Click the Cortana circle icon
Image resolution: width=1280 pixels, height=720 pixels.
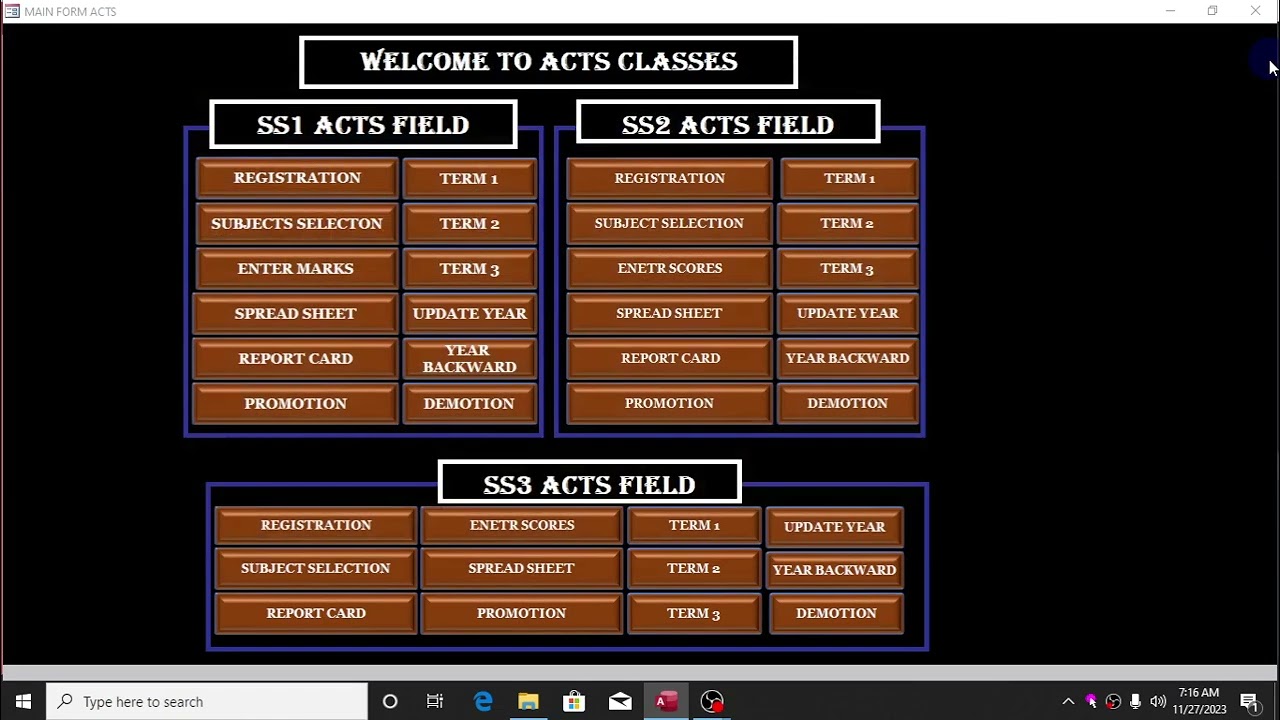(x=390, y=701)
